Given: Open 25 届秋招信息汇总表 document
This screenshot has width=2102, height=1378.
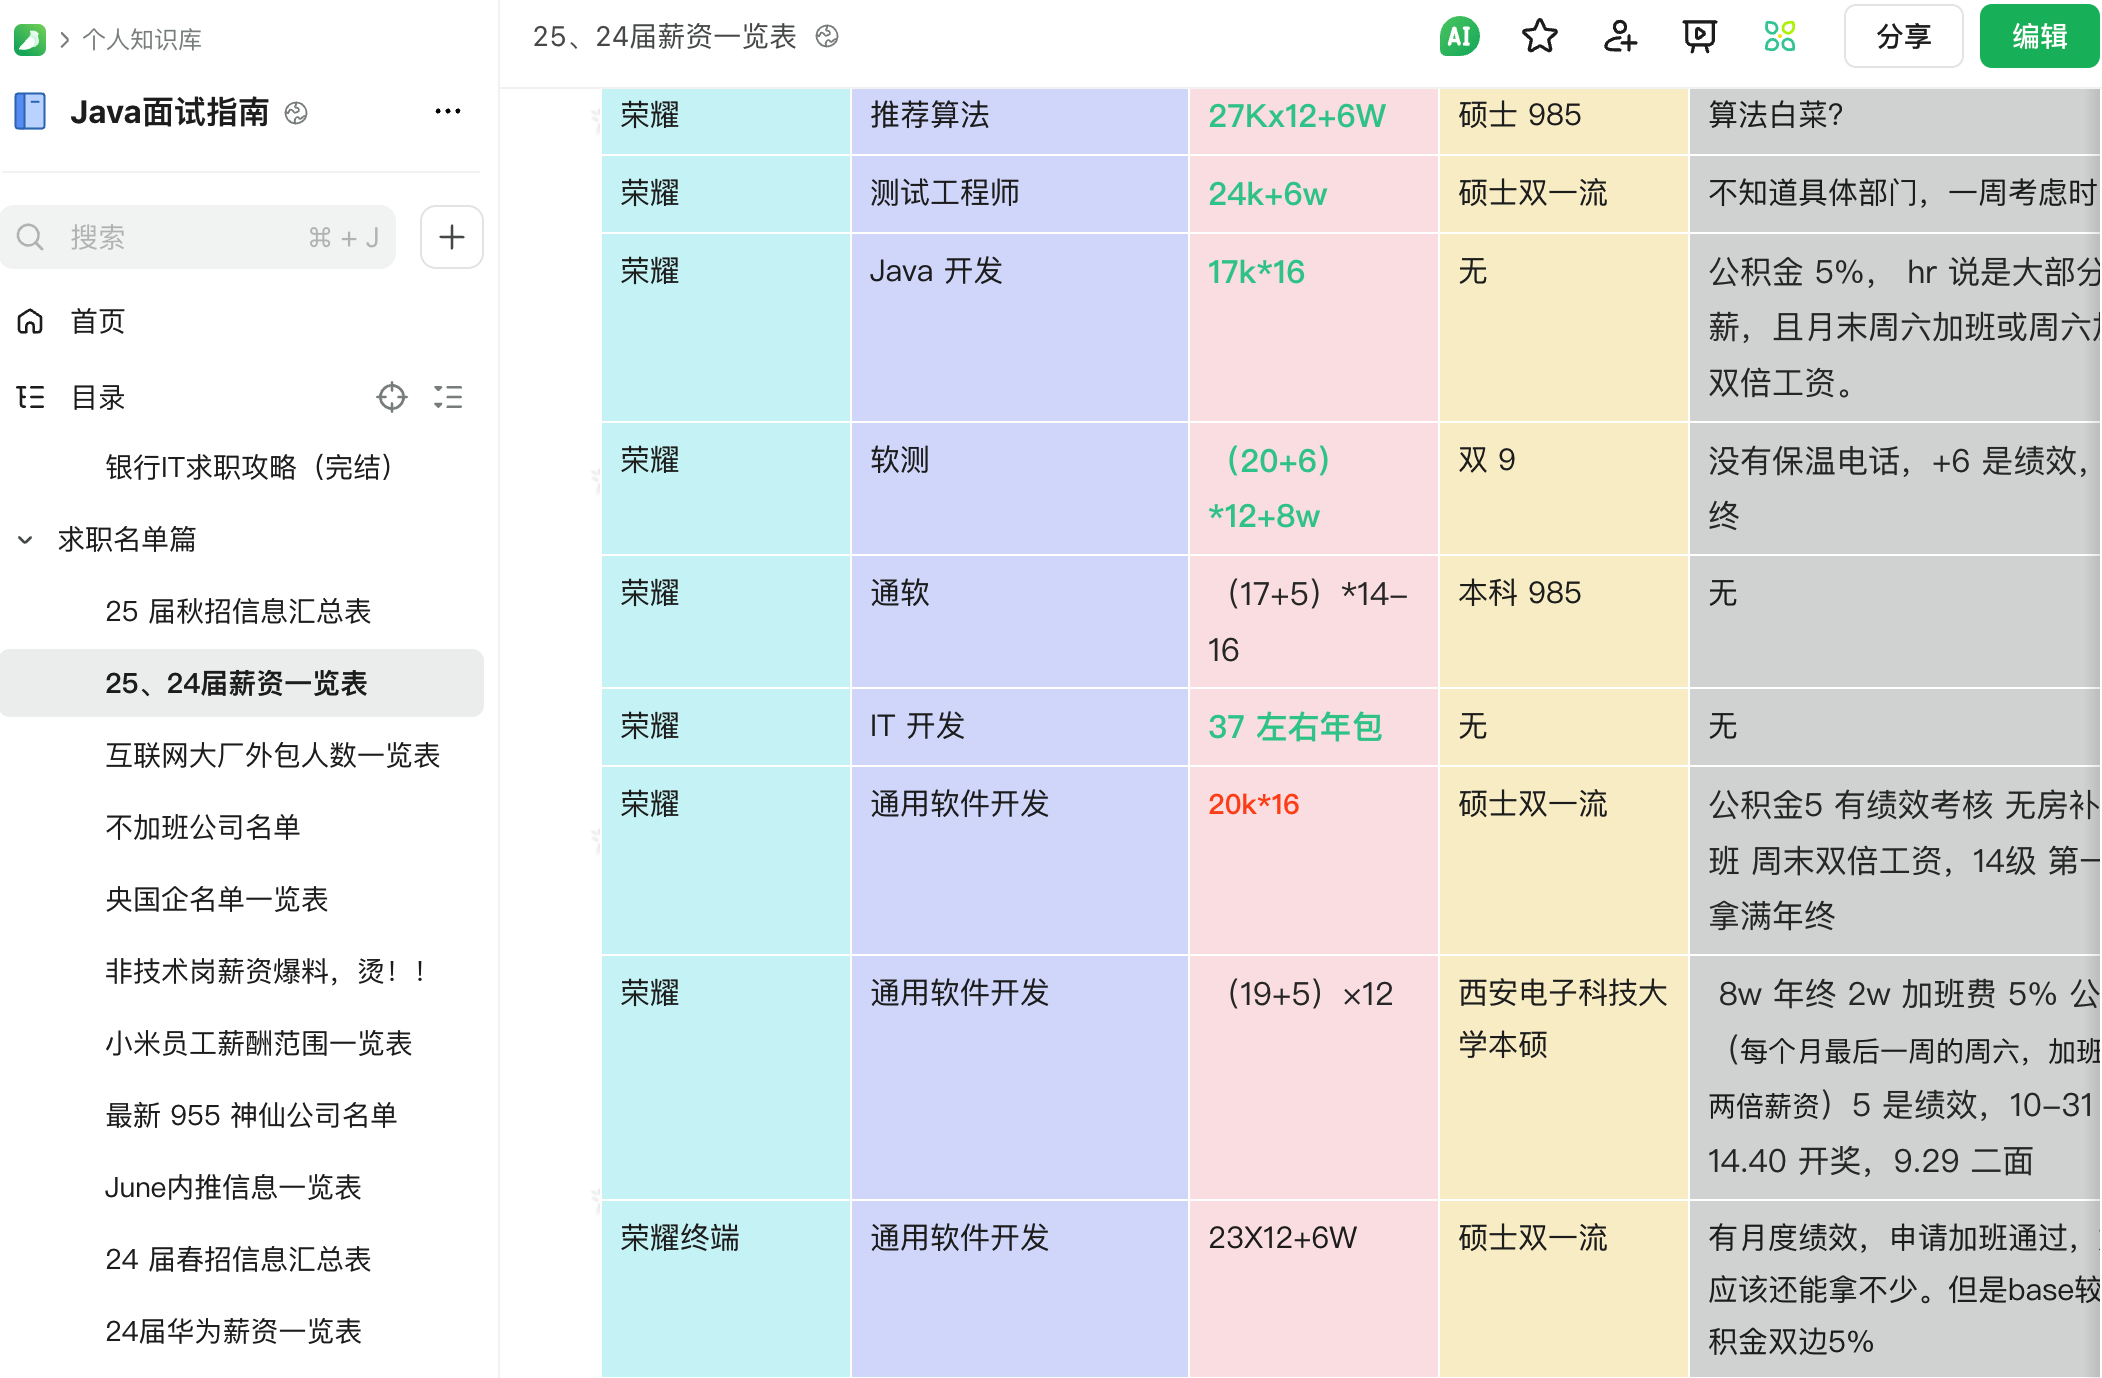Looking at the screenshot, I should pyautogui.click(x=238, y=611).
